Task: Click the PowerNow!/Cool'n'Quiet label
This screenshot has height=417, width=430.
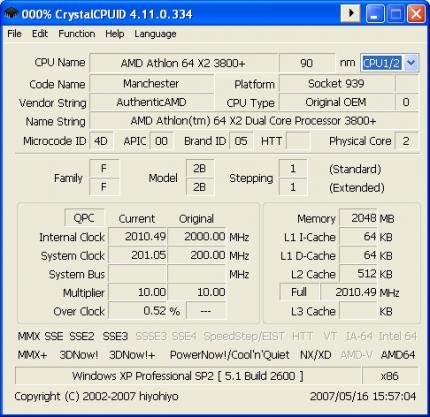Action: coord(230,355)
